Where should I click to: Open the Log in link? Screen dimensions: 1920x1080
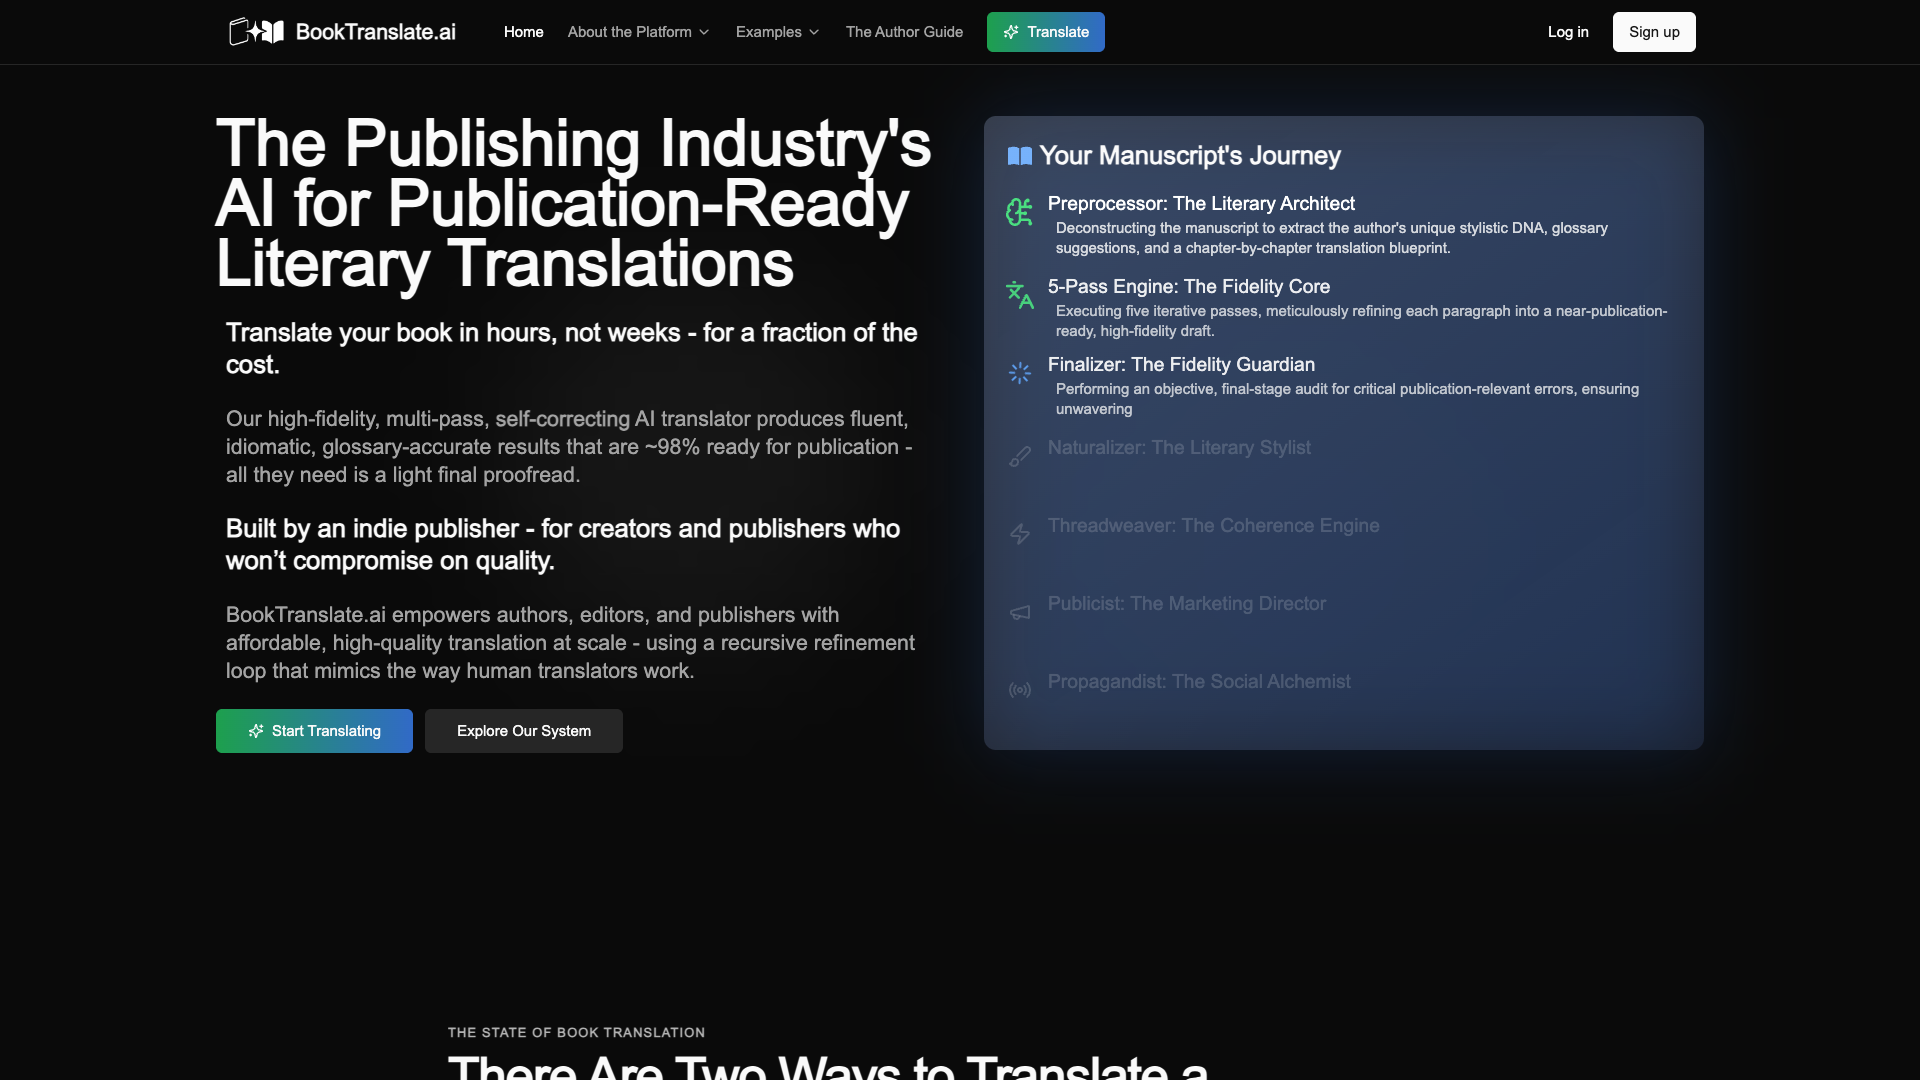point(1568,32)
